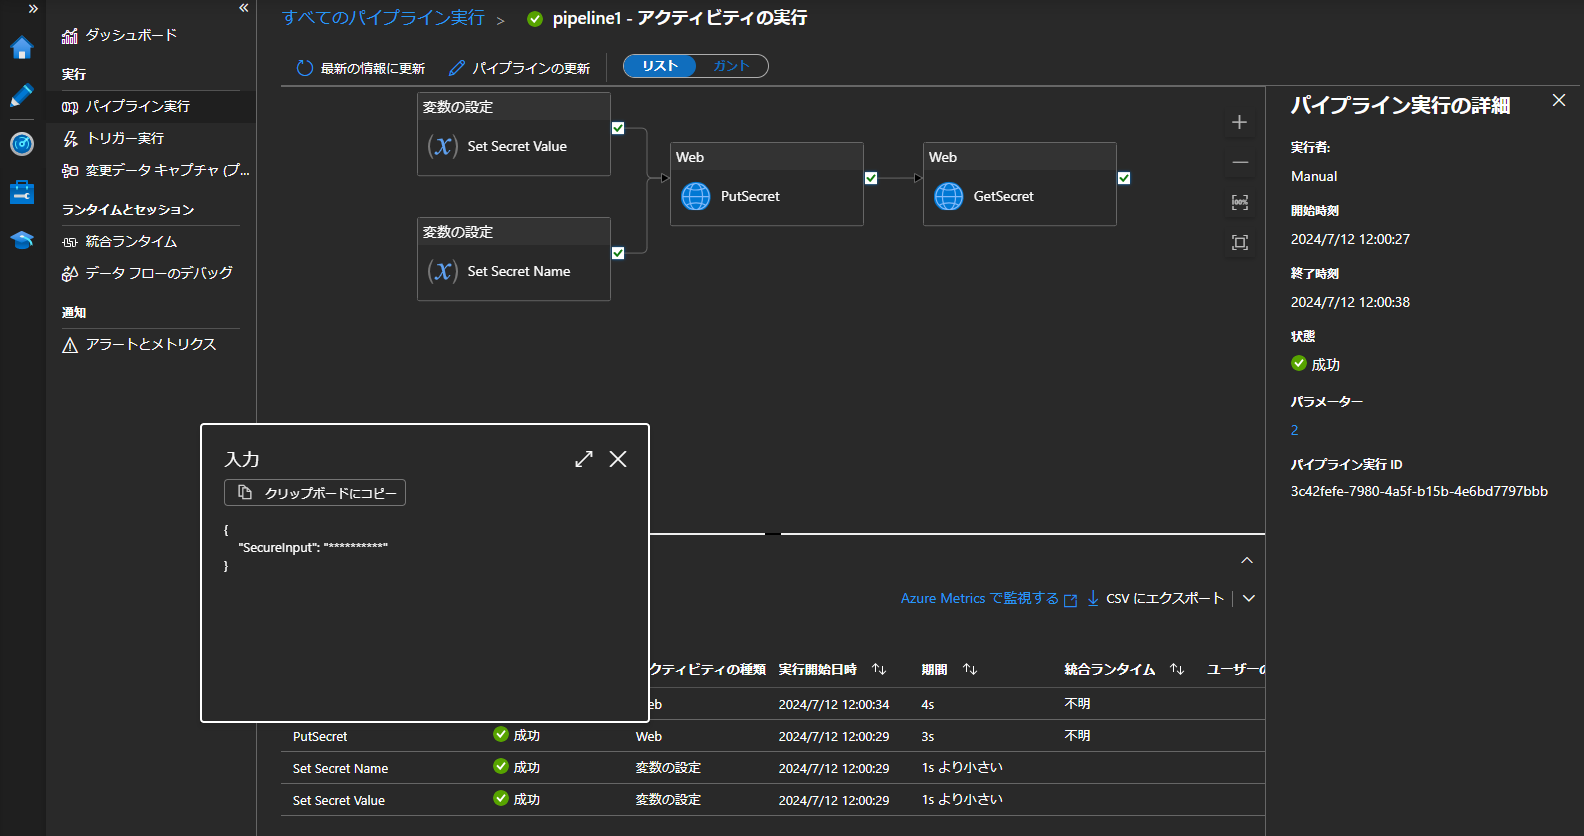This screenshot has height=836, width=1584.
Task: Open the Monitor gauge hub icon
Action: coord(22,144)
